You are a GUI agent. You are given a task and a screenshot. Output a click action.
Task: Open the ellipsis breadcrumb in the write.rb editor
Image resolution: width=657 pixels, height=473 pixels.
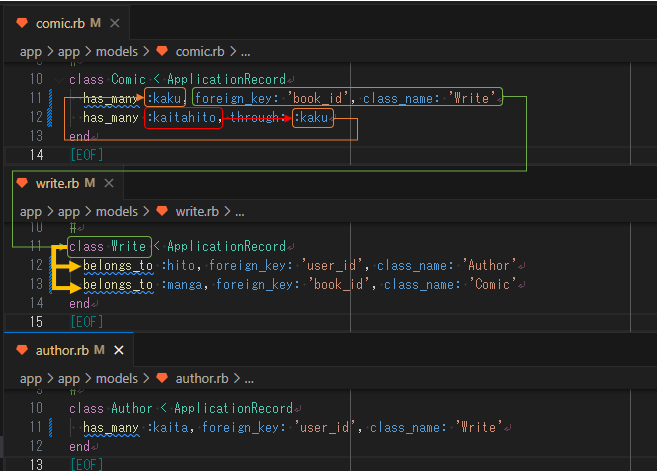coord(240,212)
